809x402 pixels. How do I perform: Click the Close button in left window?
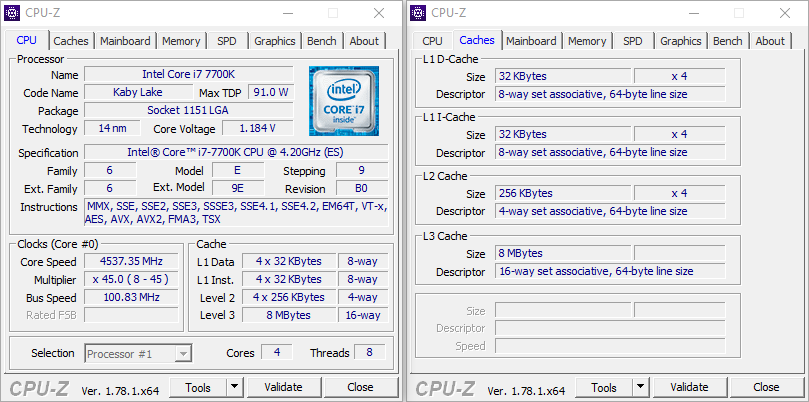click(x=360, y=387)
